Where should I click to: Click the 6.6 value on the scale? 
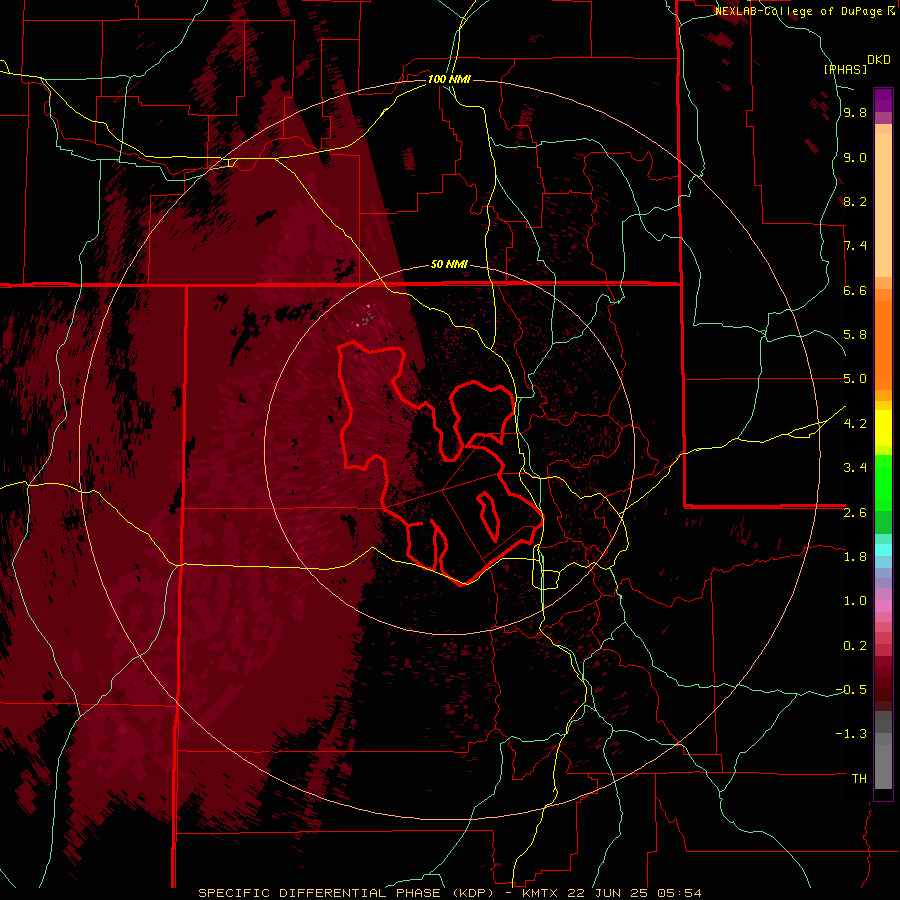coord(855,290)
